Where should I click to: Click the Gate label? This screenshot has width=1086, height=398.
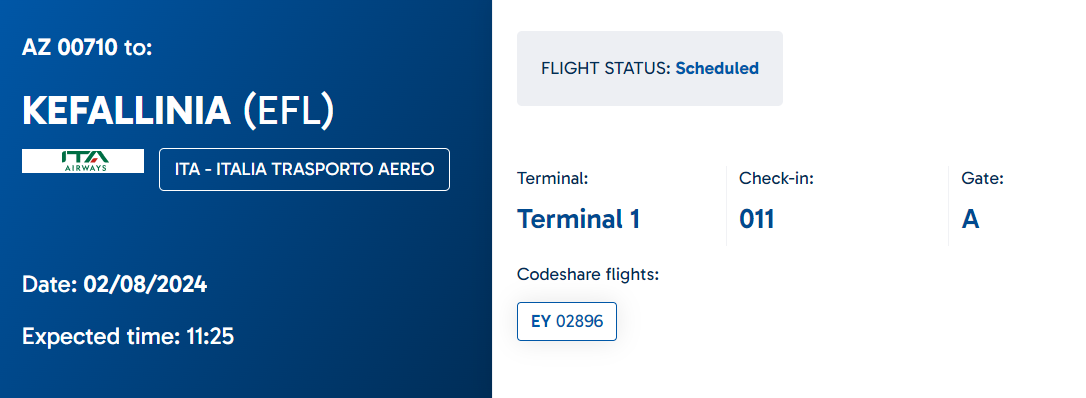[982, 179]
